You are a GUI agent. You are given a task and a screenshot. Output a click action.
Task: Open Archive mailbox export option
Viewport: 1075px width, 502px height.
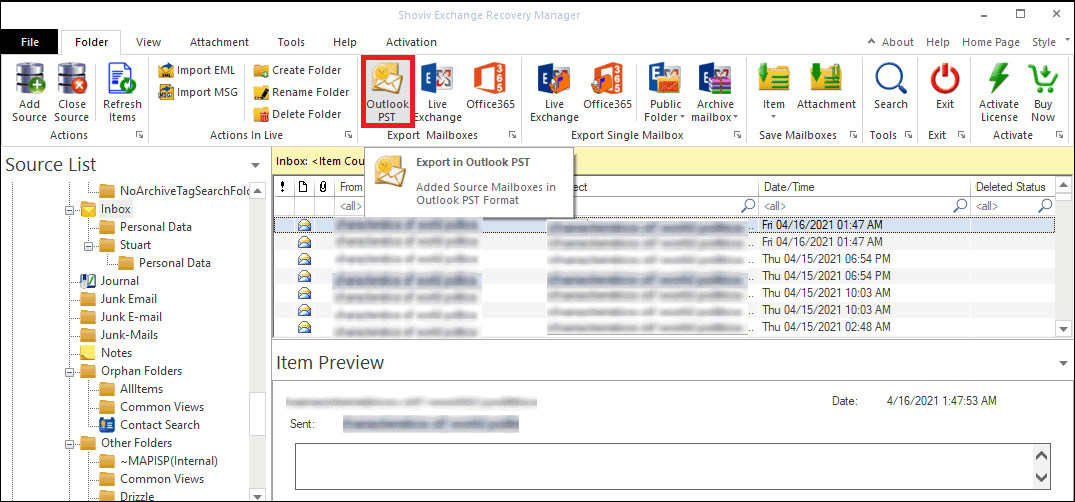pyautogui.click(x=715, y=92)
